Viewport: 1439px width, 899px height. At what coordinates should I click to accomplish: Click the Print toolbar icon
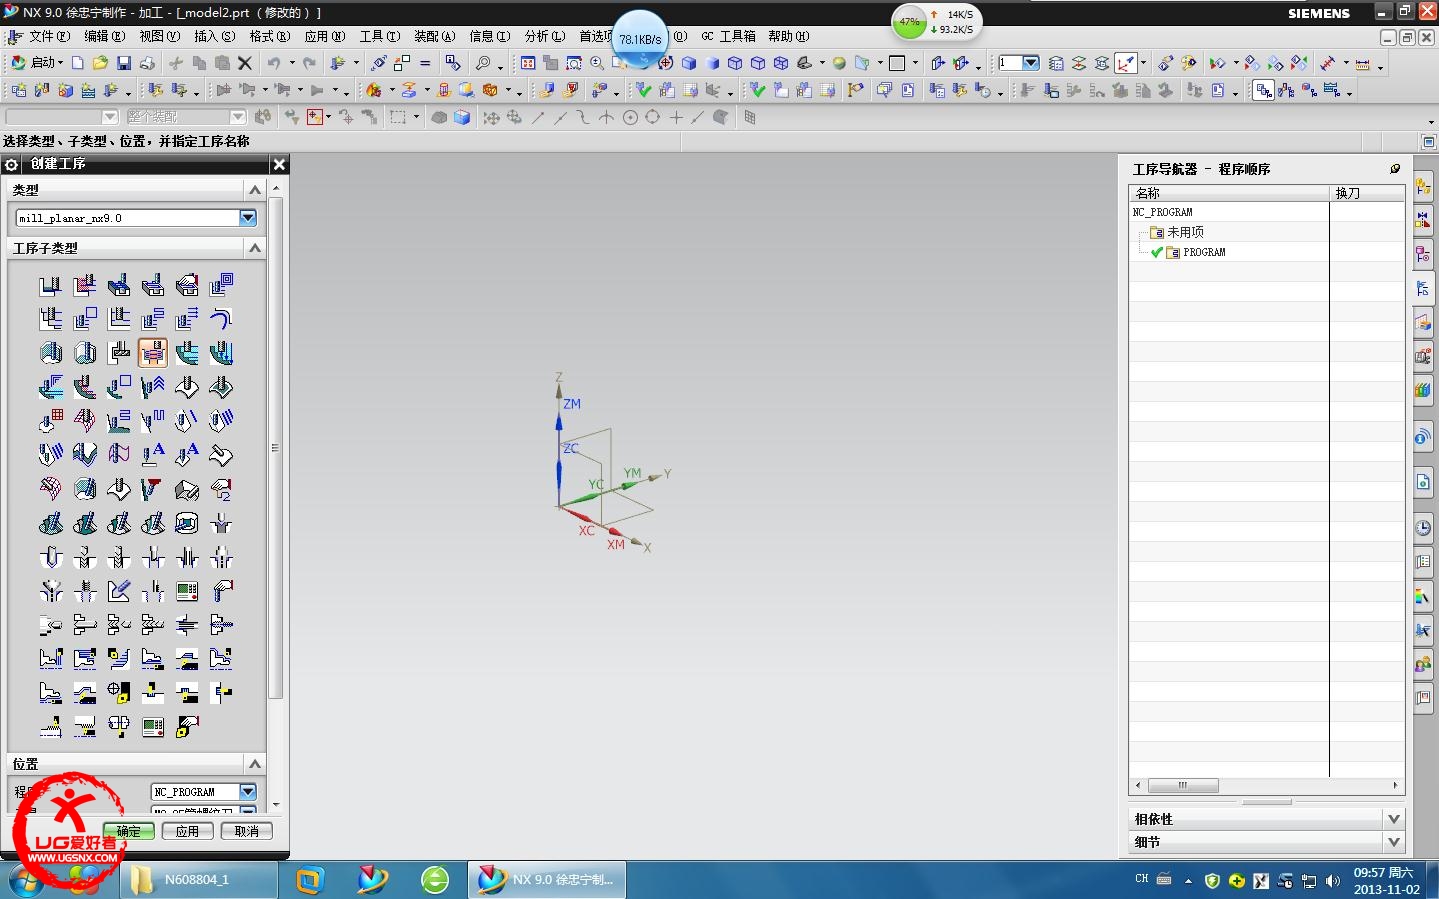click(x=147, y=63)
